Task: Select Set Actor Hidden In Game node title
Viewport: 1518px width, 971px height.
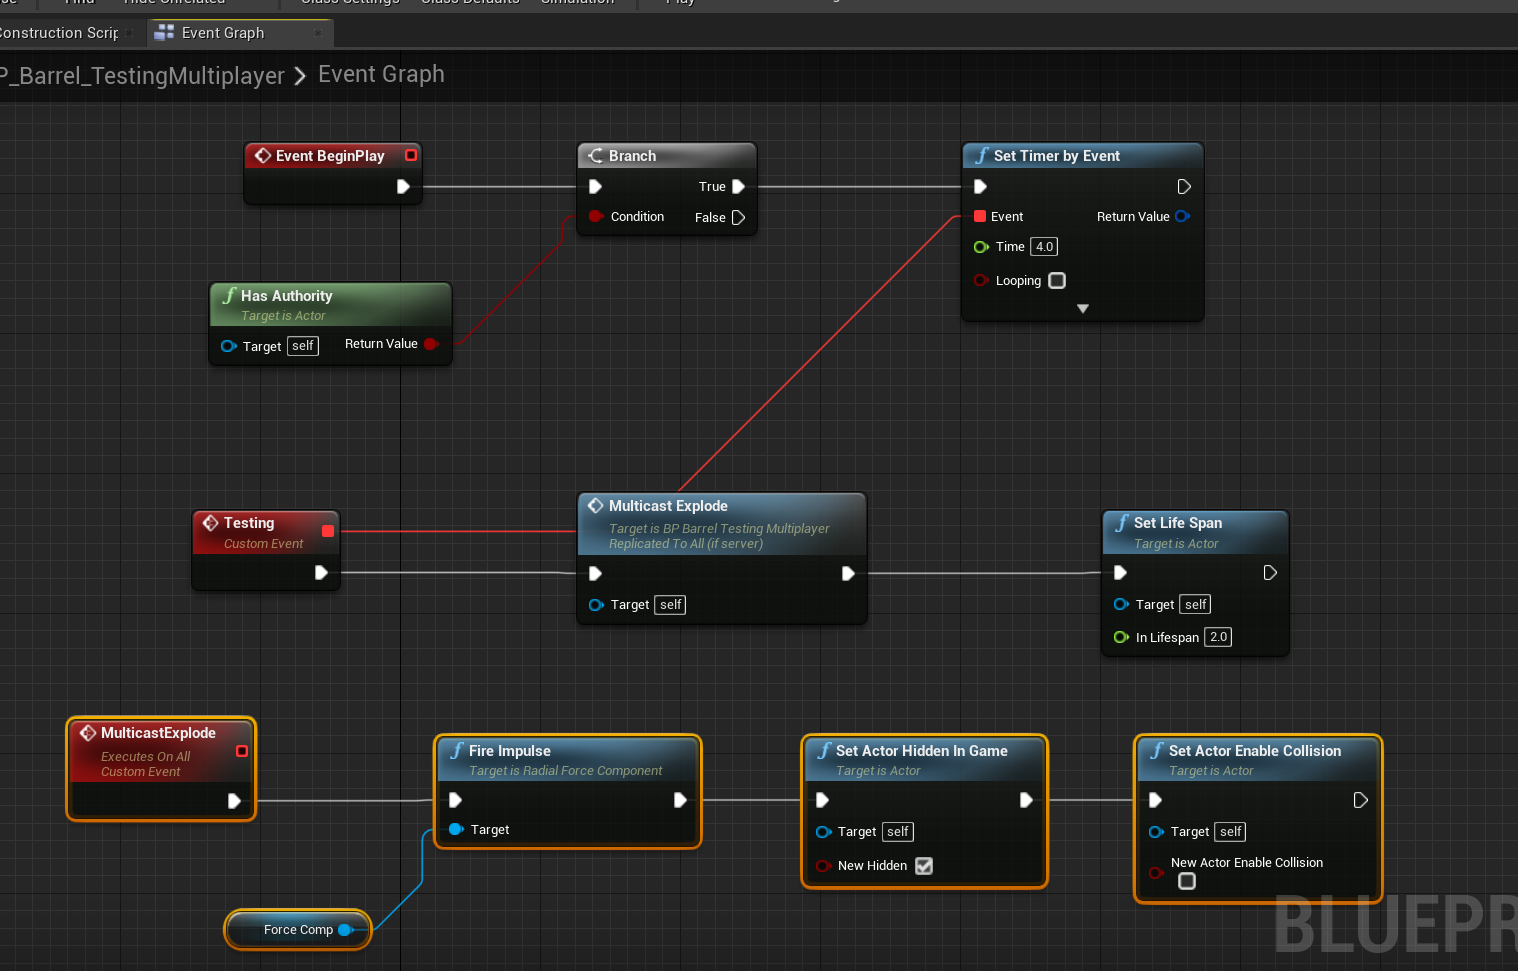Action: [x=921, y=751]
